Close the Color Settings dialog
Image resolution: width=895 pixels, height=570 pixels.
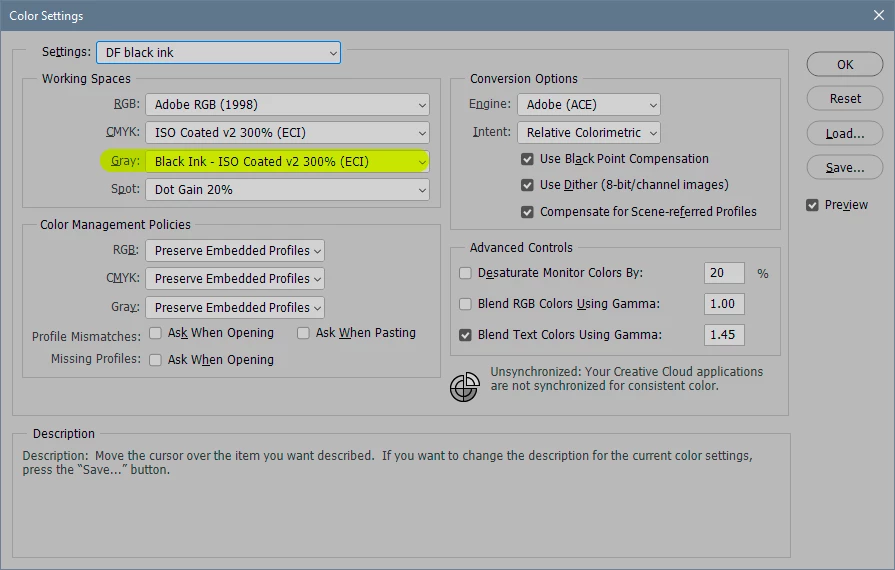coord(878,15)
